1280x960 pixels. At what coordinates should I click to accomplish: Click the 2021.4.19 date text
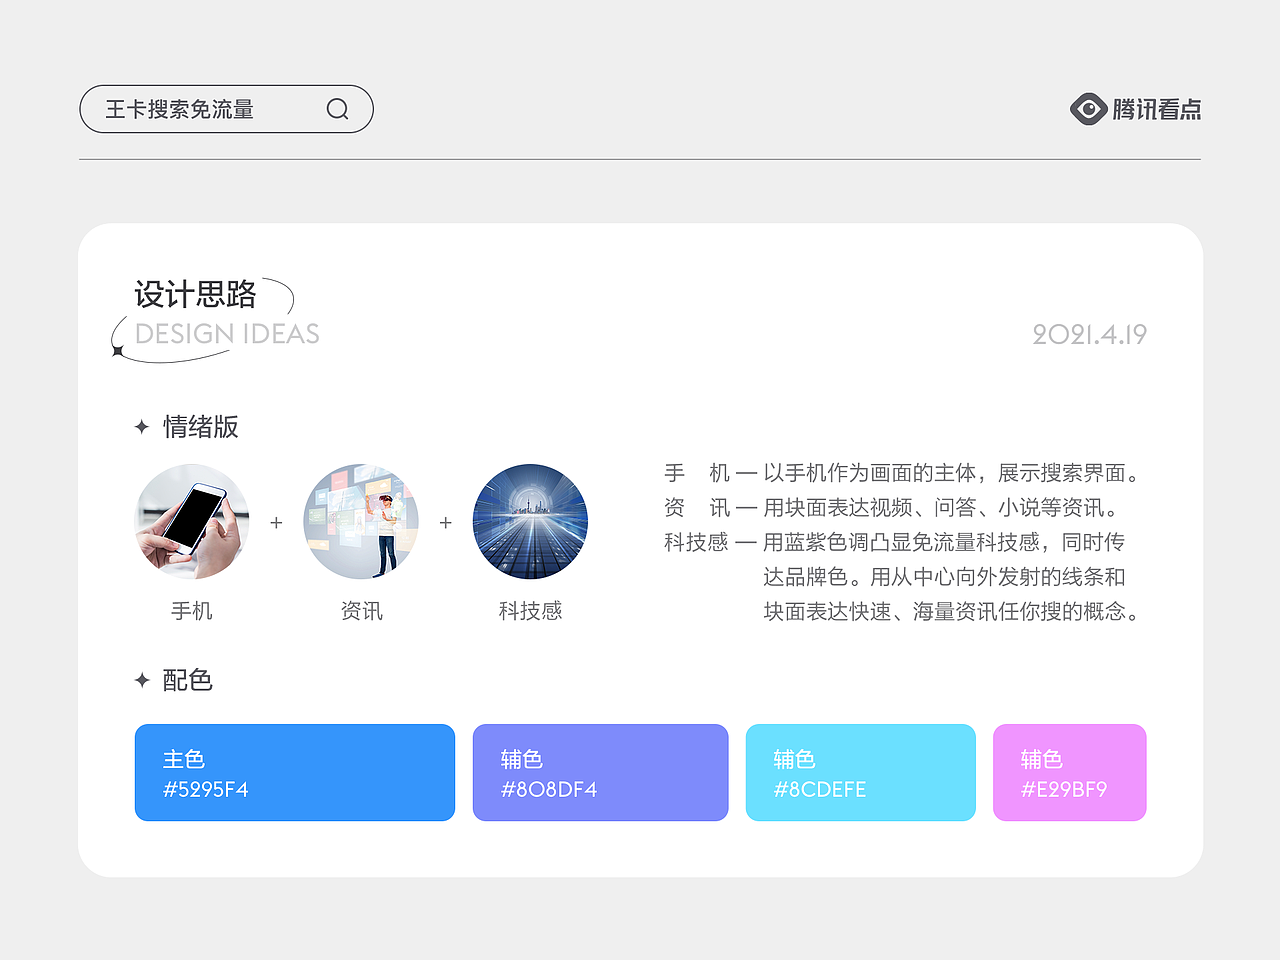pos(1089,335)
